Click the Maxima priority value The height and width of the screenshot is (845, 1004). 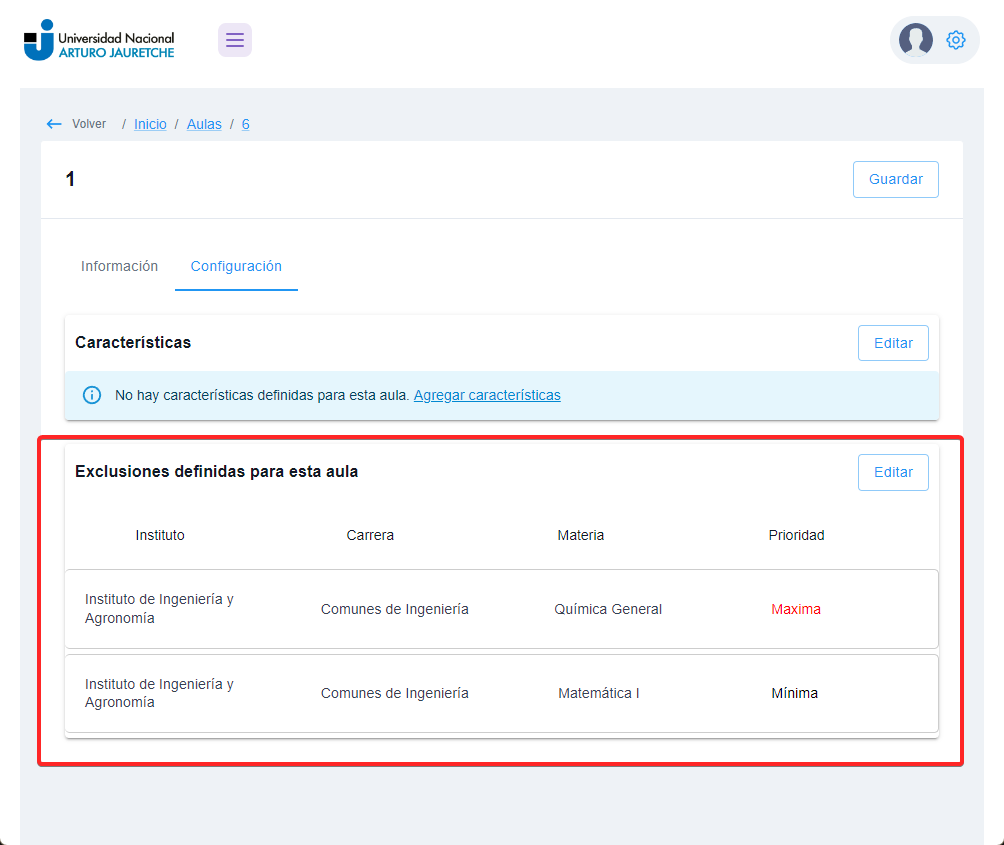pyautogui.click(x=795, y=609)
